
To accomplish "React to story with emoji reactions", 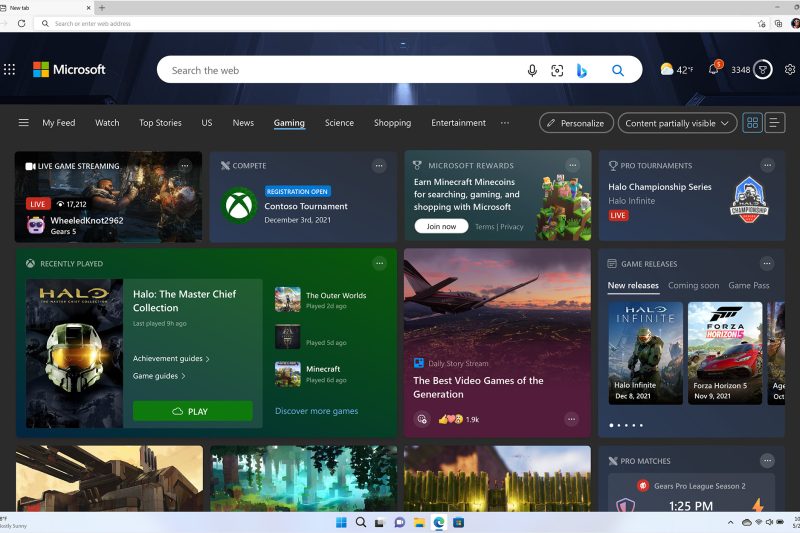I will point(451,419).
